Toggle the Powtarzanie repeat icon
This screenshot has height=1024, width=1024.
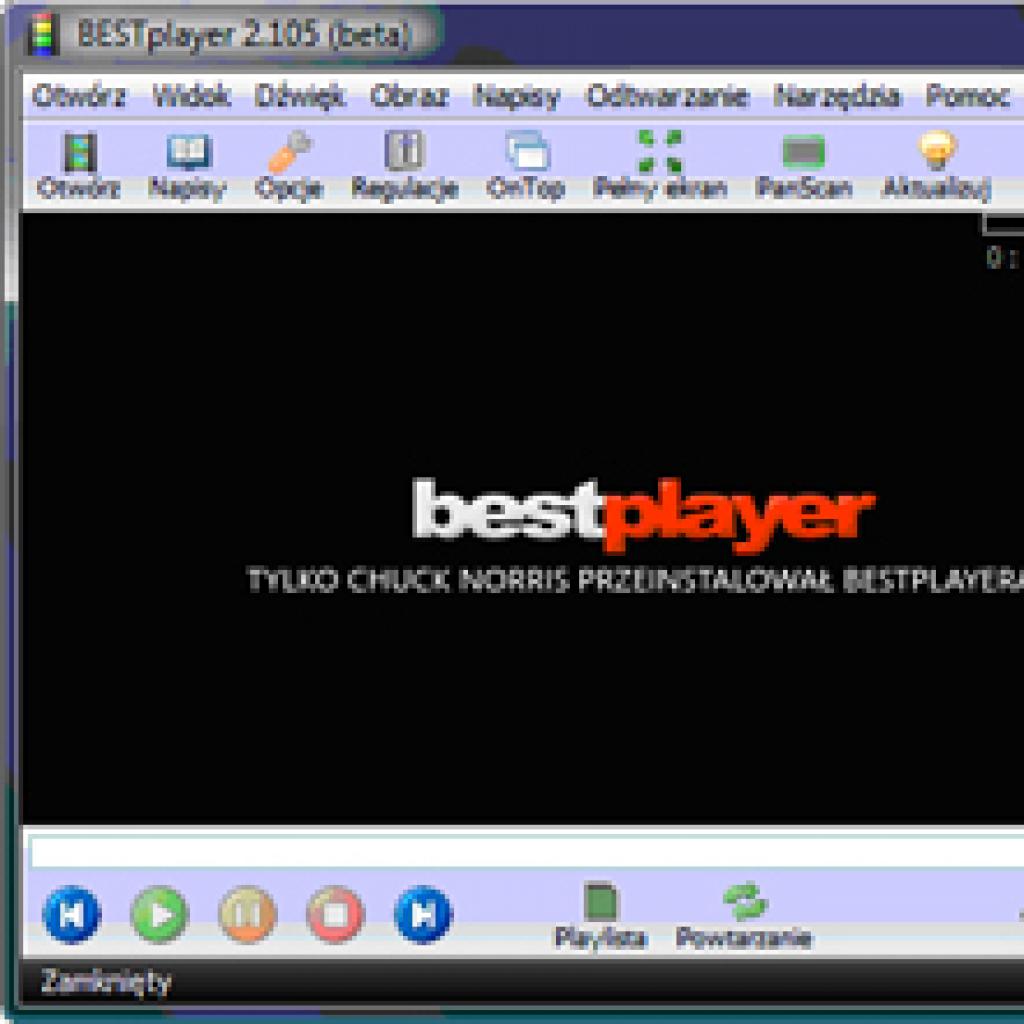[745, 901]
